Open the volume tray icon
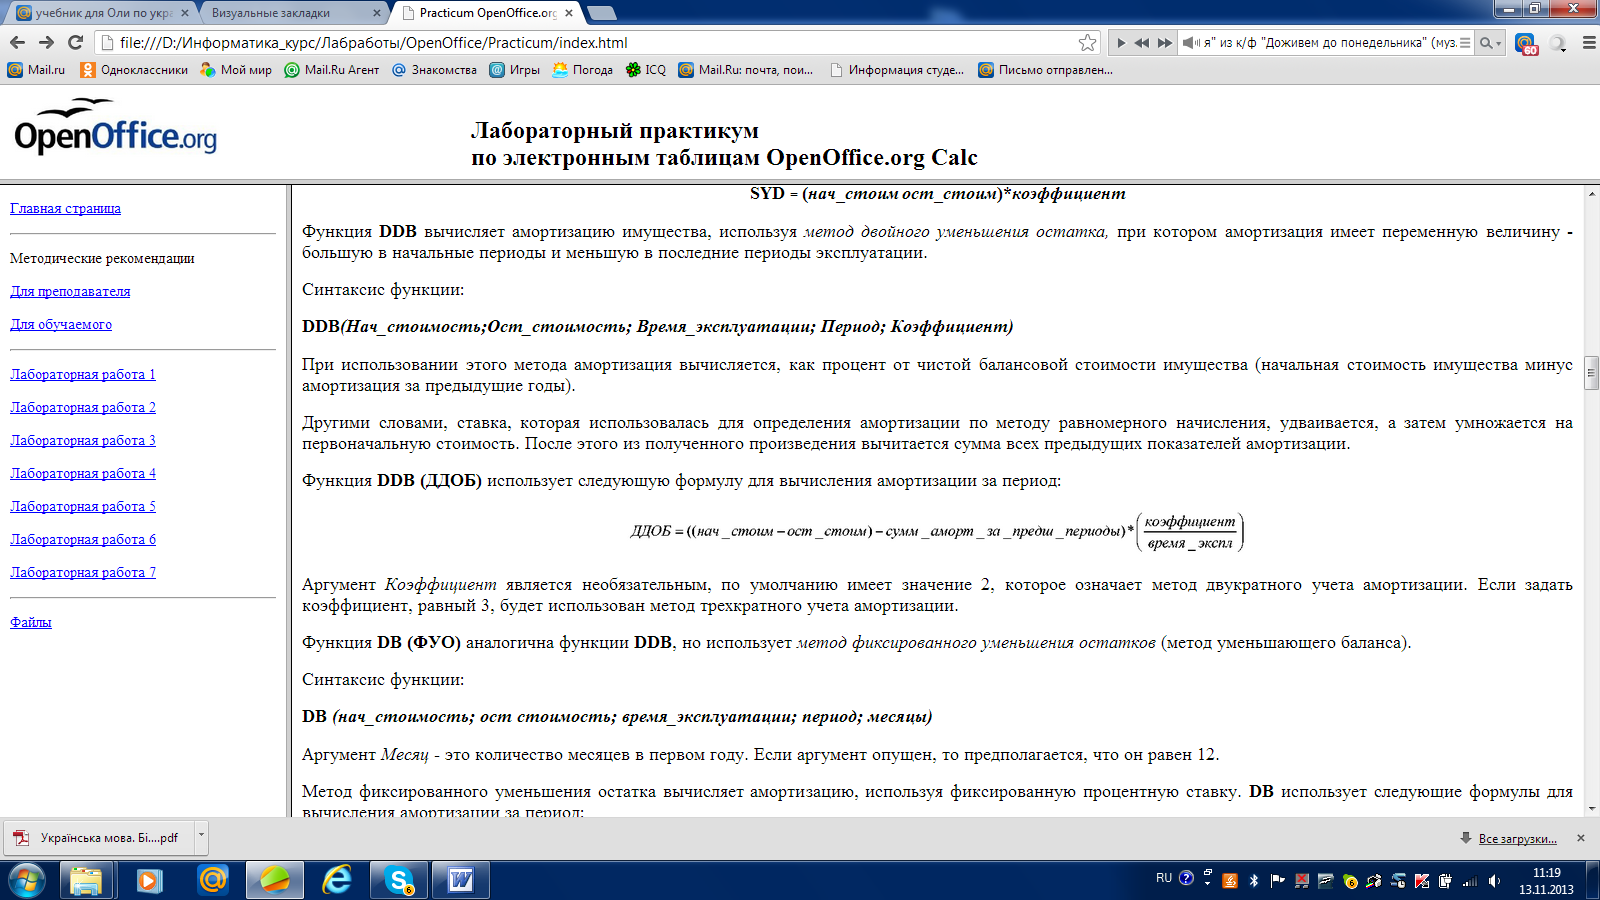Image resolution: width=1600 pixels, height=900 pixels. (x=1494, y=881)
